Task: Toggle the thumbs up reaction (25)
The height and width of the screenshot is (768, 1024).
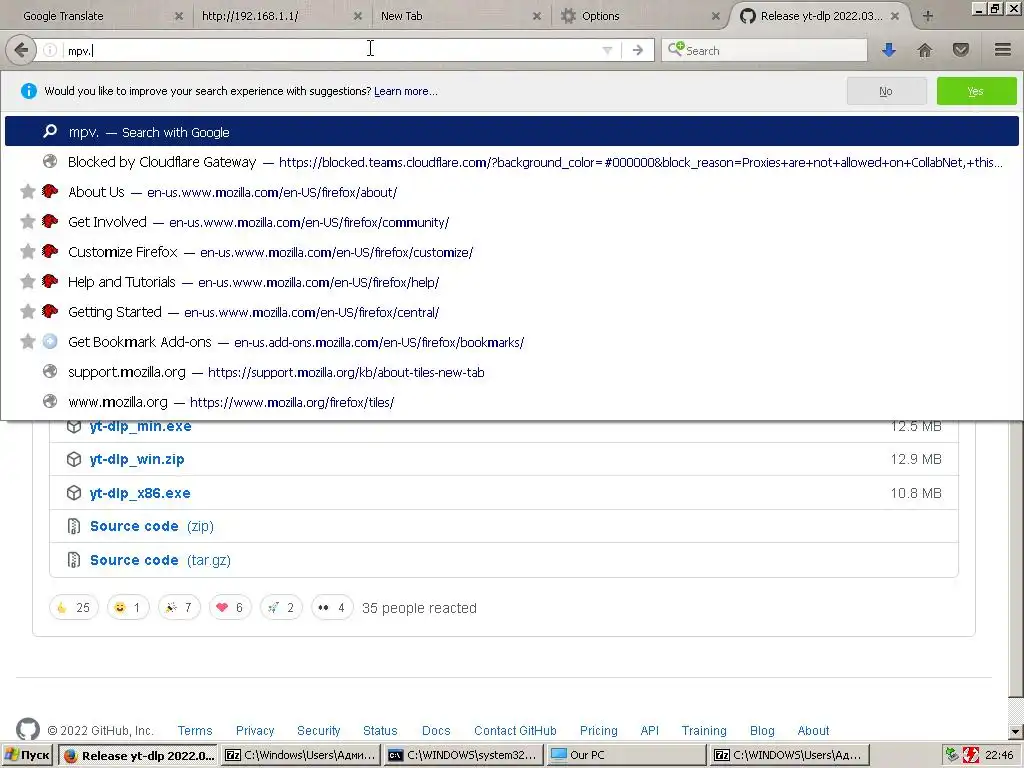Action: [74, 607]
